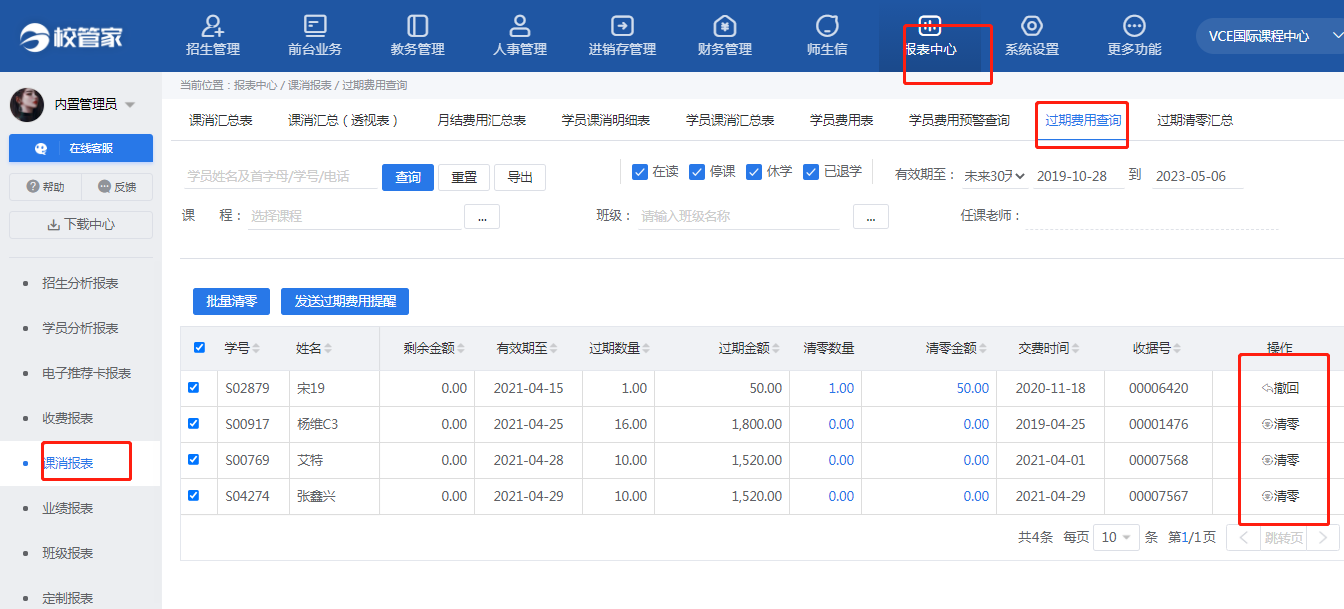Toggle the 休学 checkbox
This screenshot has height=609, width=1344.
[x=754, y=172]
